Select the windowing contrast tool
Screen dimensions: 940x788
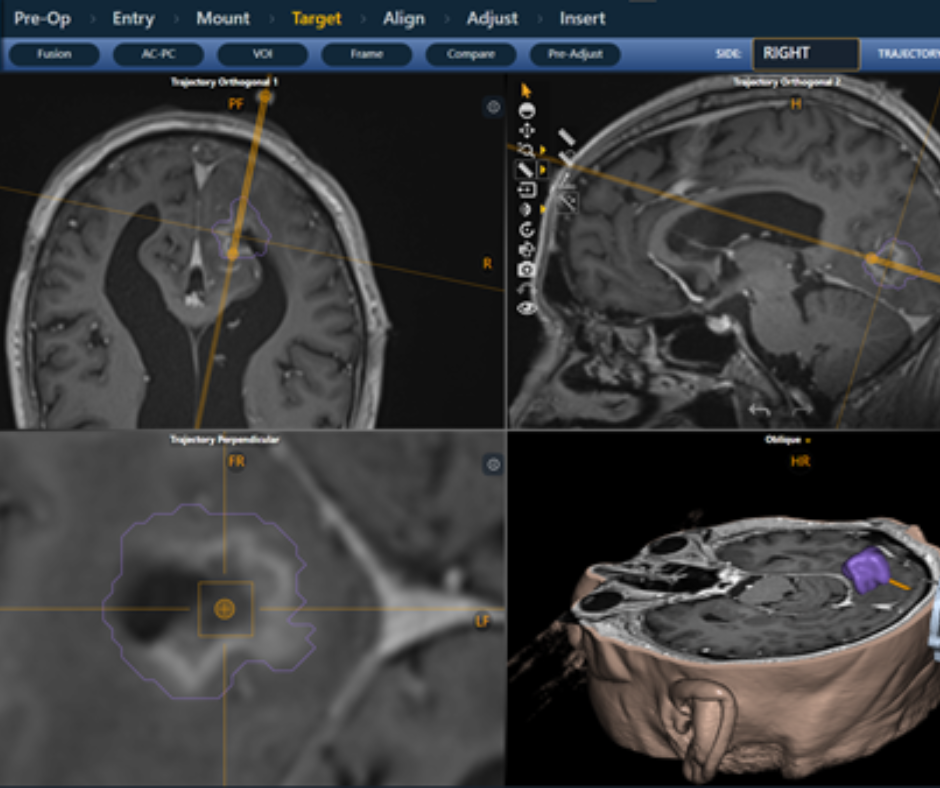527,110
